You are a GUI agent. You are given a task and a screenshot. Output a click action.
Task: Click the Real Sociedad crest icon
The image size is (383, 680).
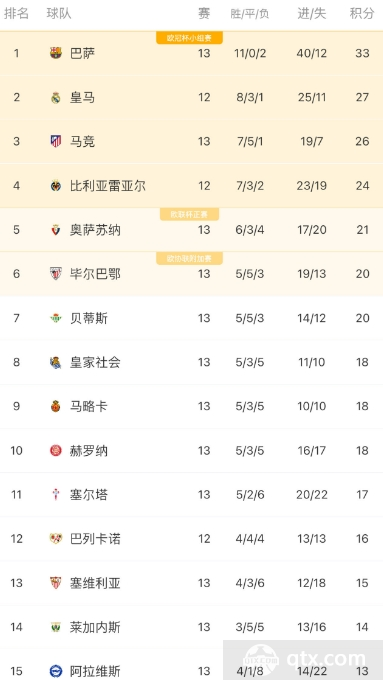tap(56, 362)
